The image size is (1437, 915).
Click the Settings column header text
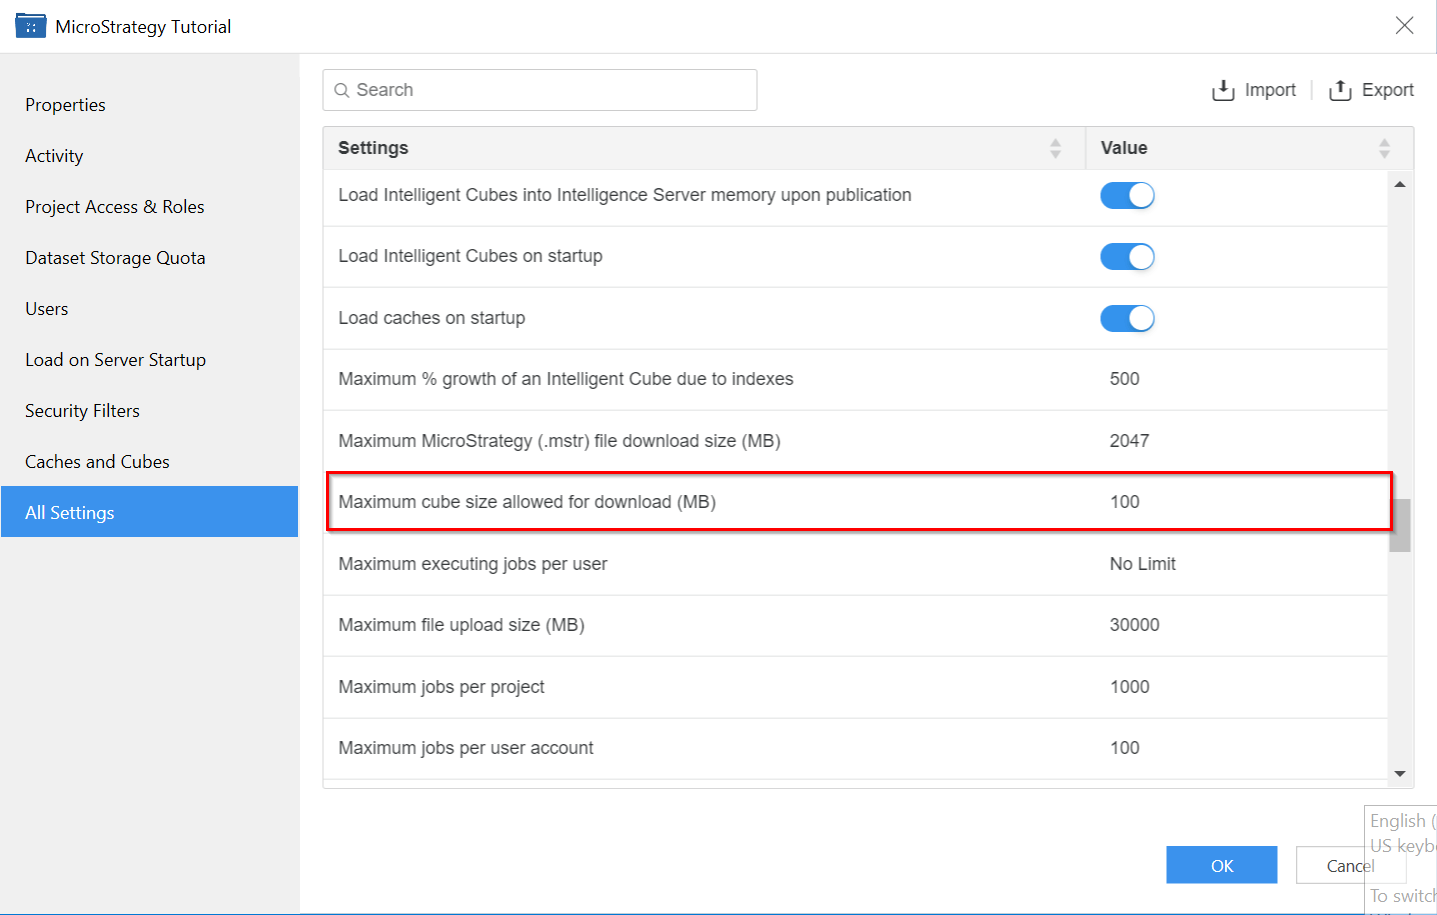pyautogui.click(x=373, y=148)
